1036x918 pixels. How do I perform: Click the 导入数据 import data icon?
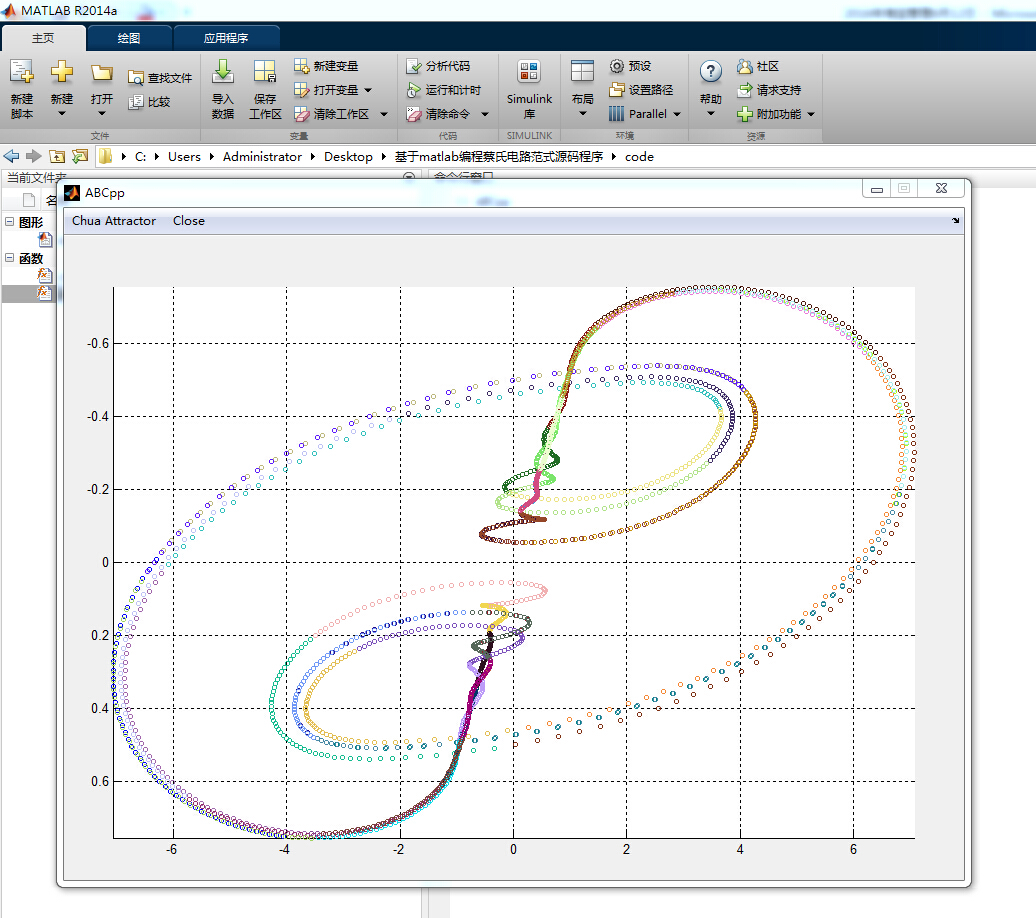[x=223, y=73]
